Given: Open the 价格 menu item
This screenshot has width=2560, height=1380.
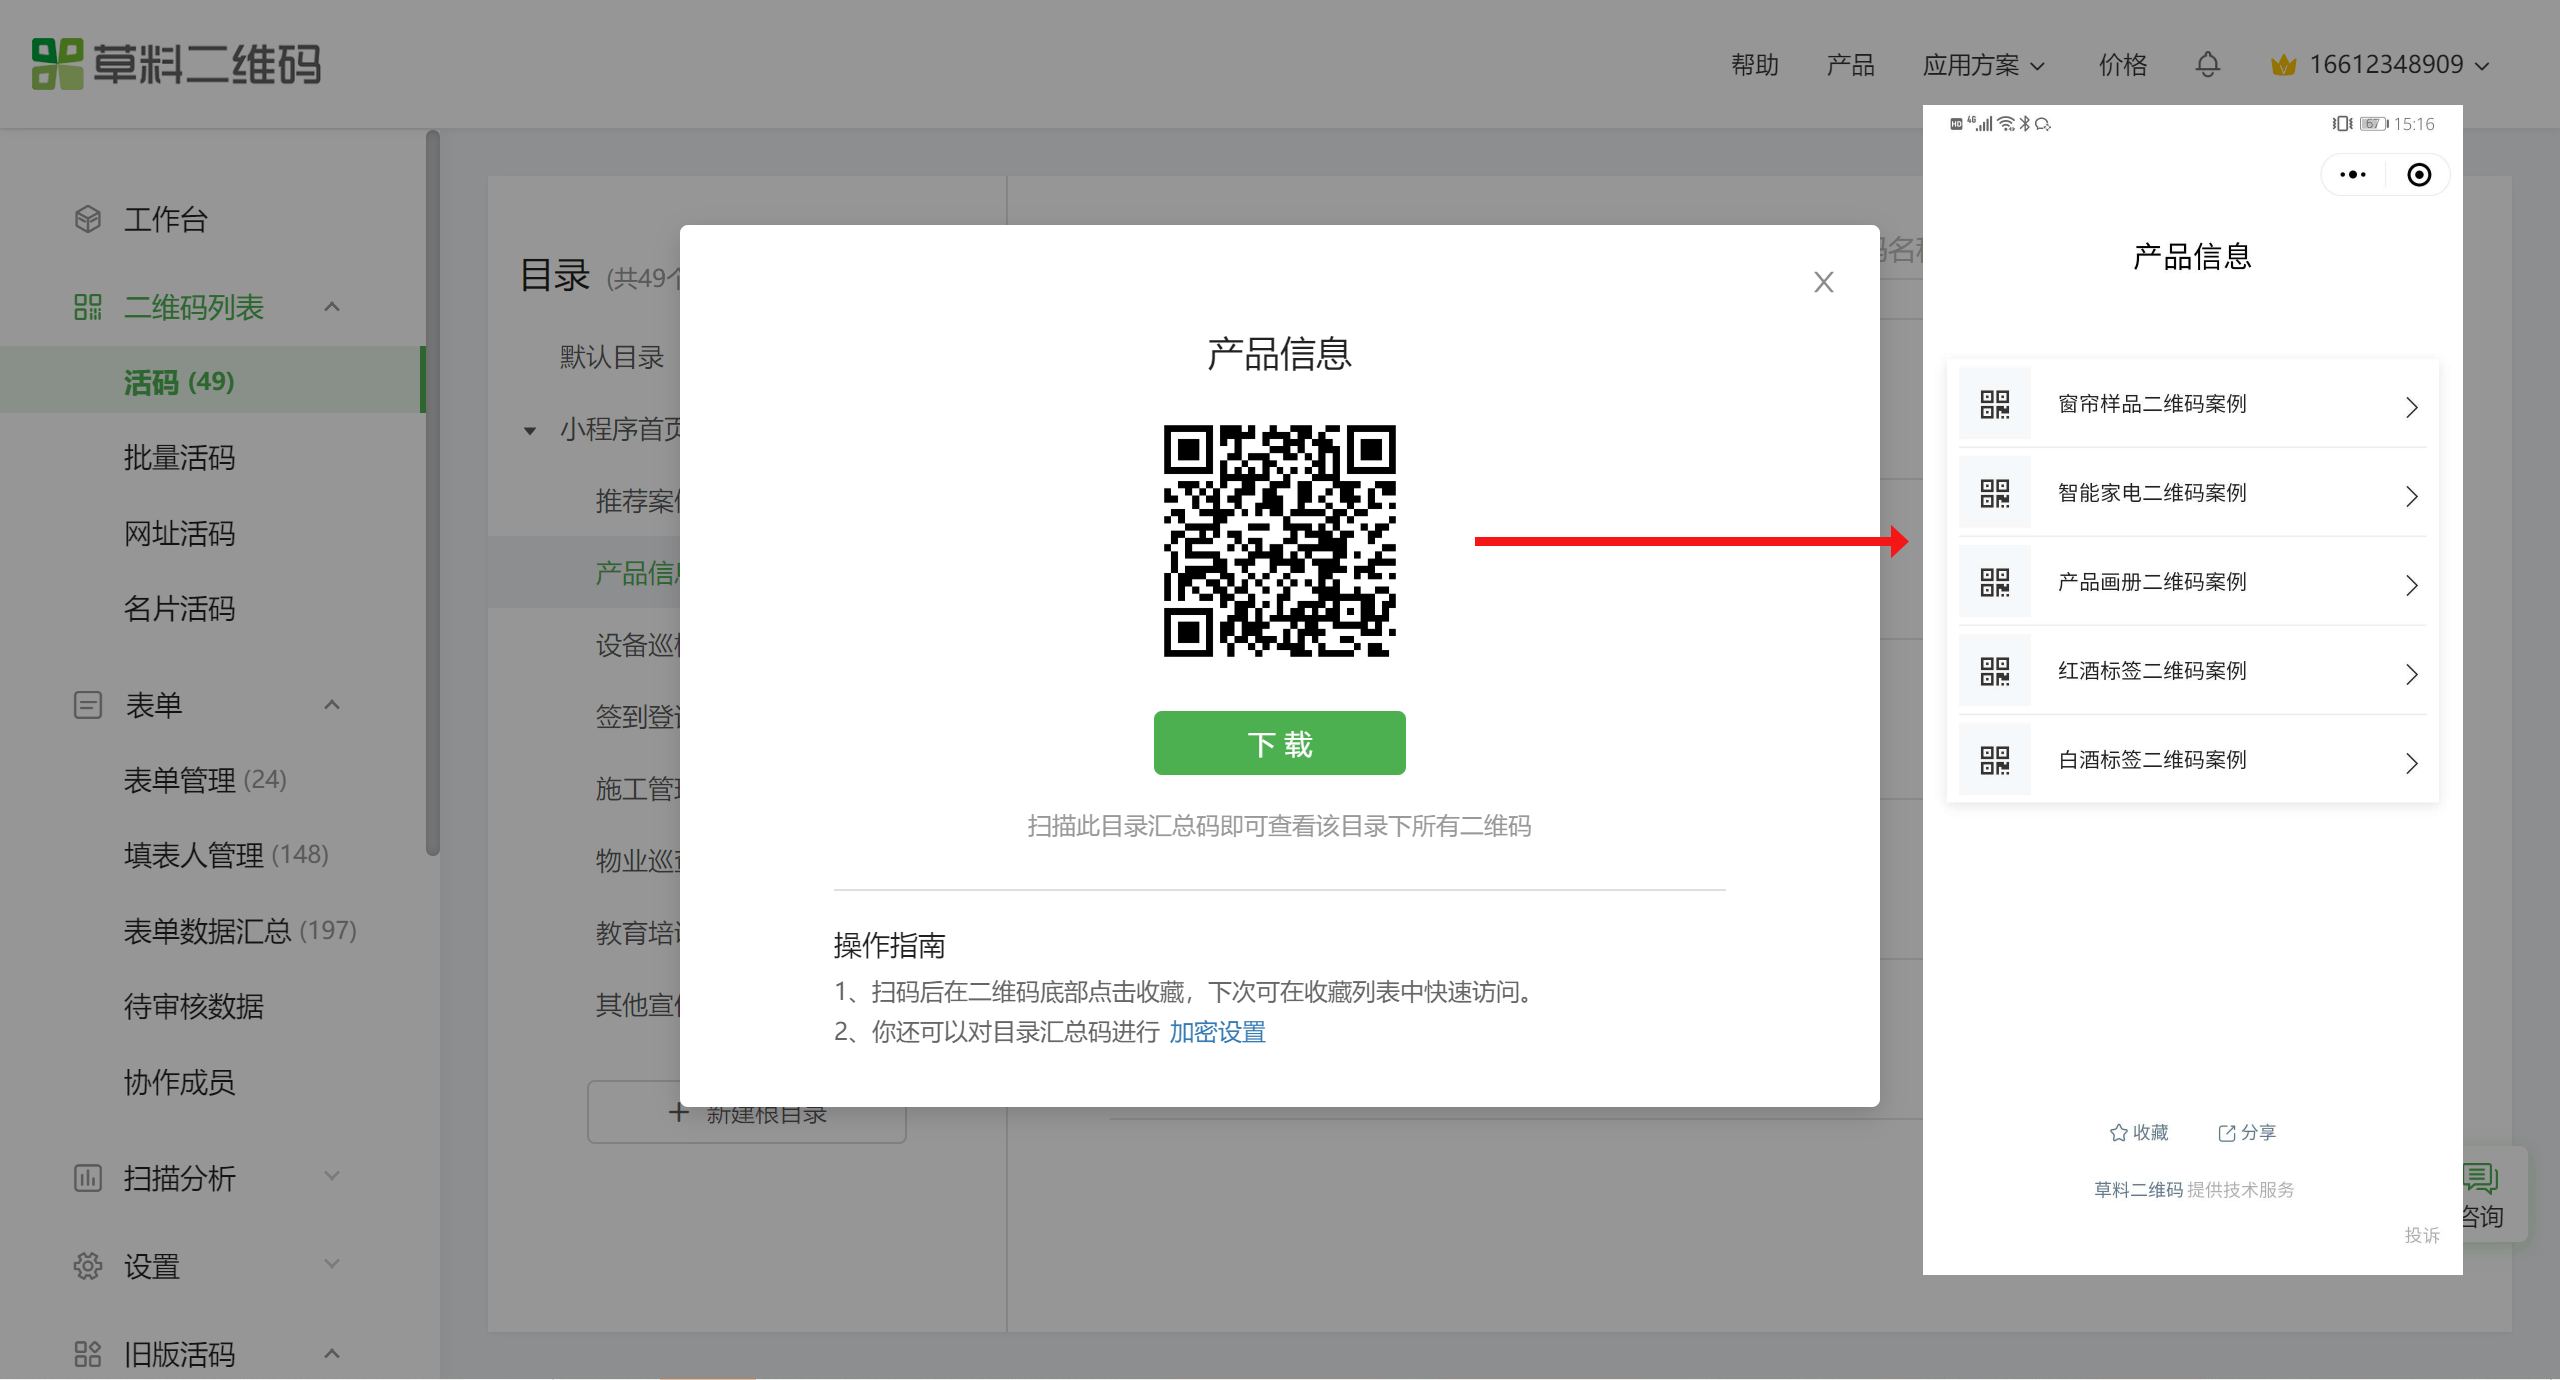Looking at the screenshot, I should tap(2122, 64).
